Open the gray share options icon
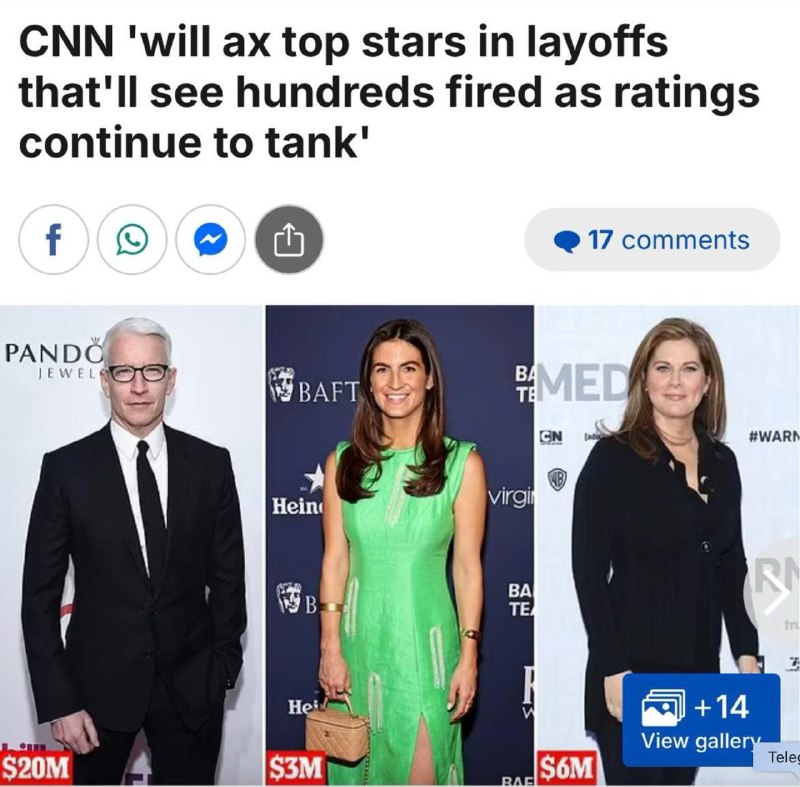This screenshot has height=787, width=800. pyautogui.click(x=289, y=240)
